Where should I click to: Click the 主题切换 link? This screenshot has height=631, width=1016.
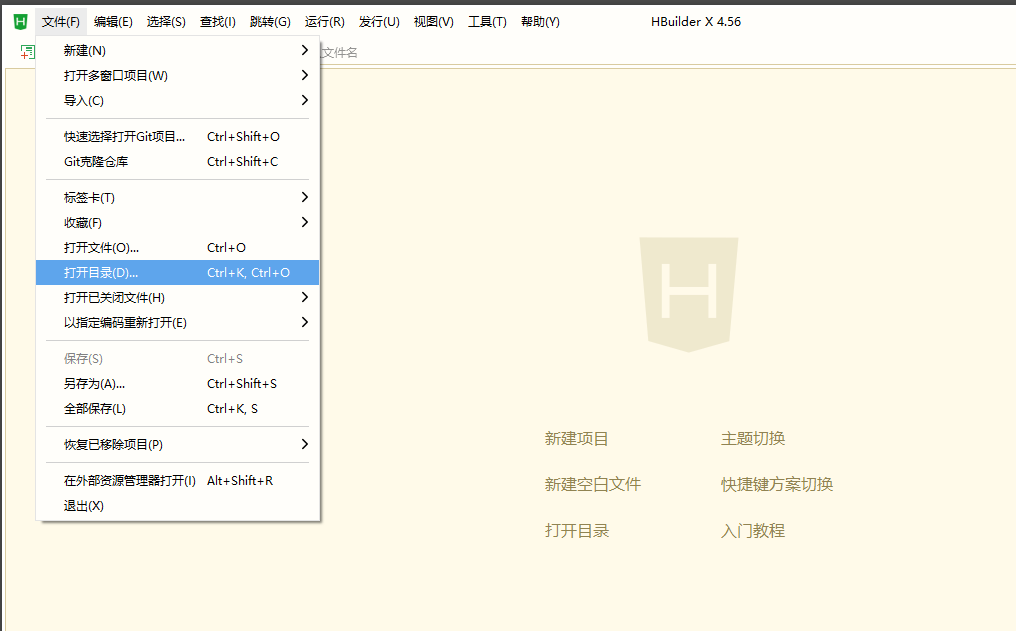(753, 439)
